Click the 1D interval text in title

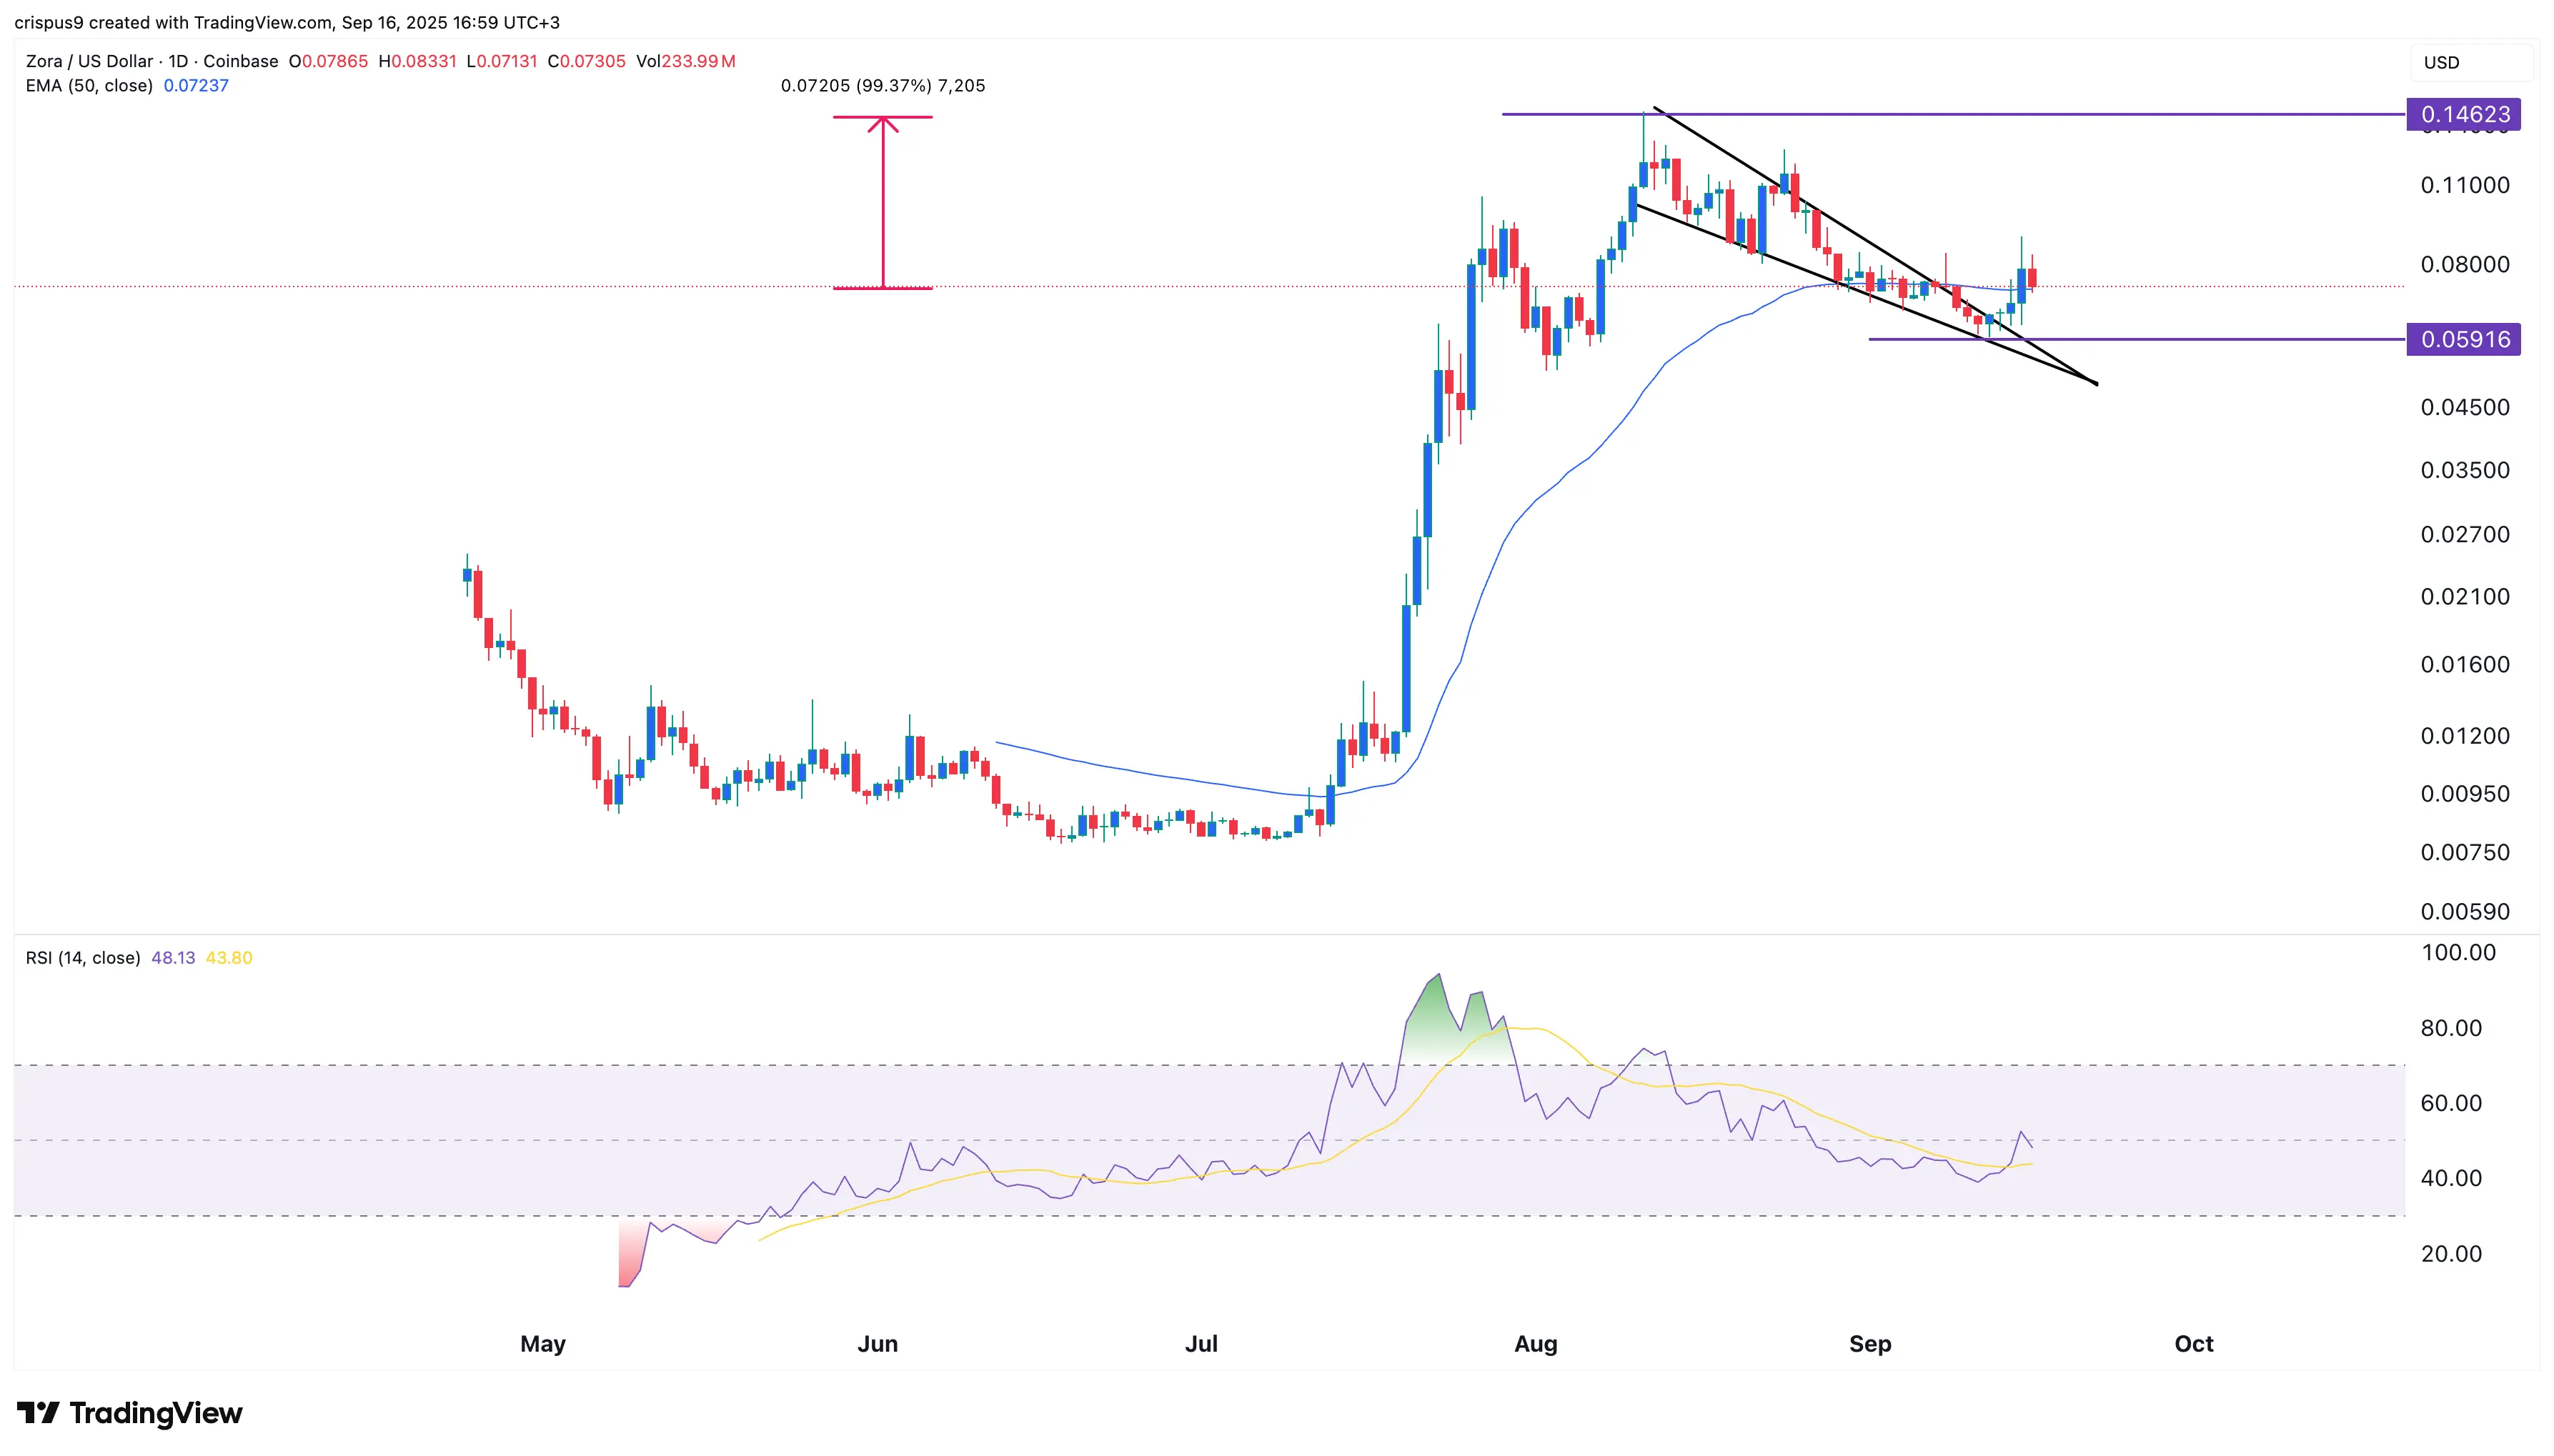click(x=178, y=61)
